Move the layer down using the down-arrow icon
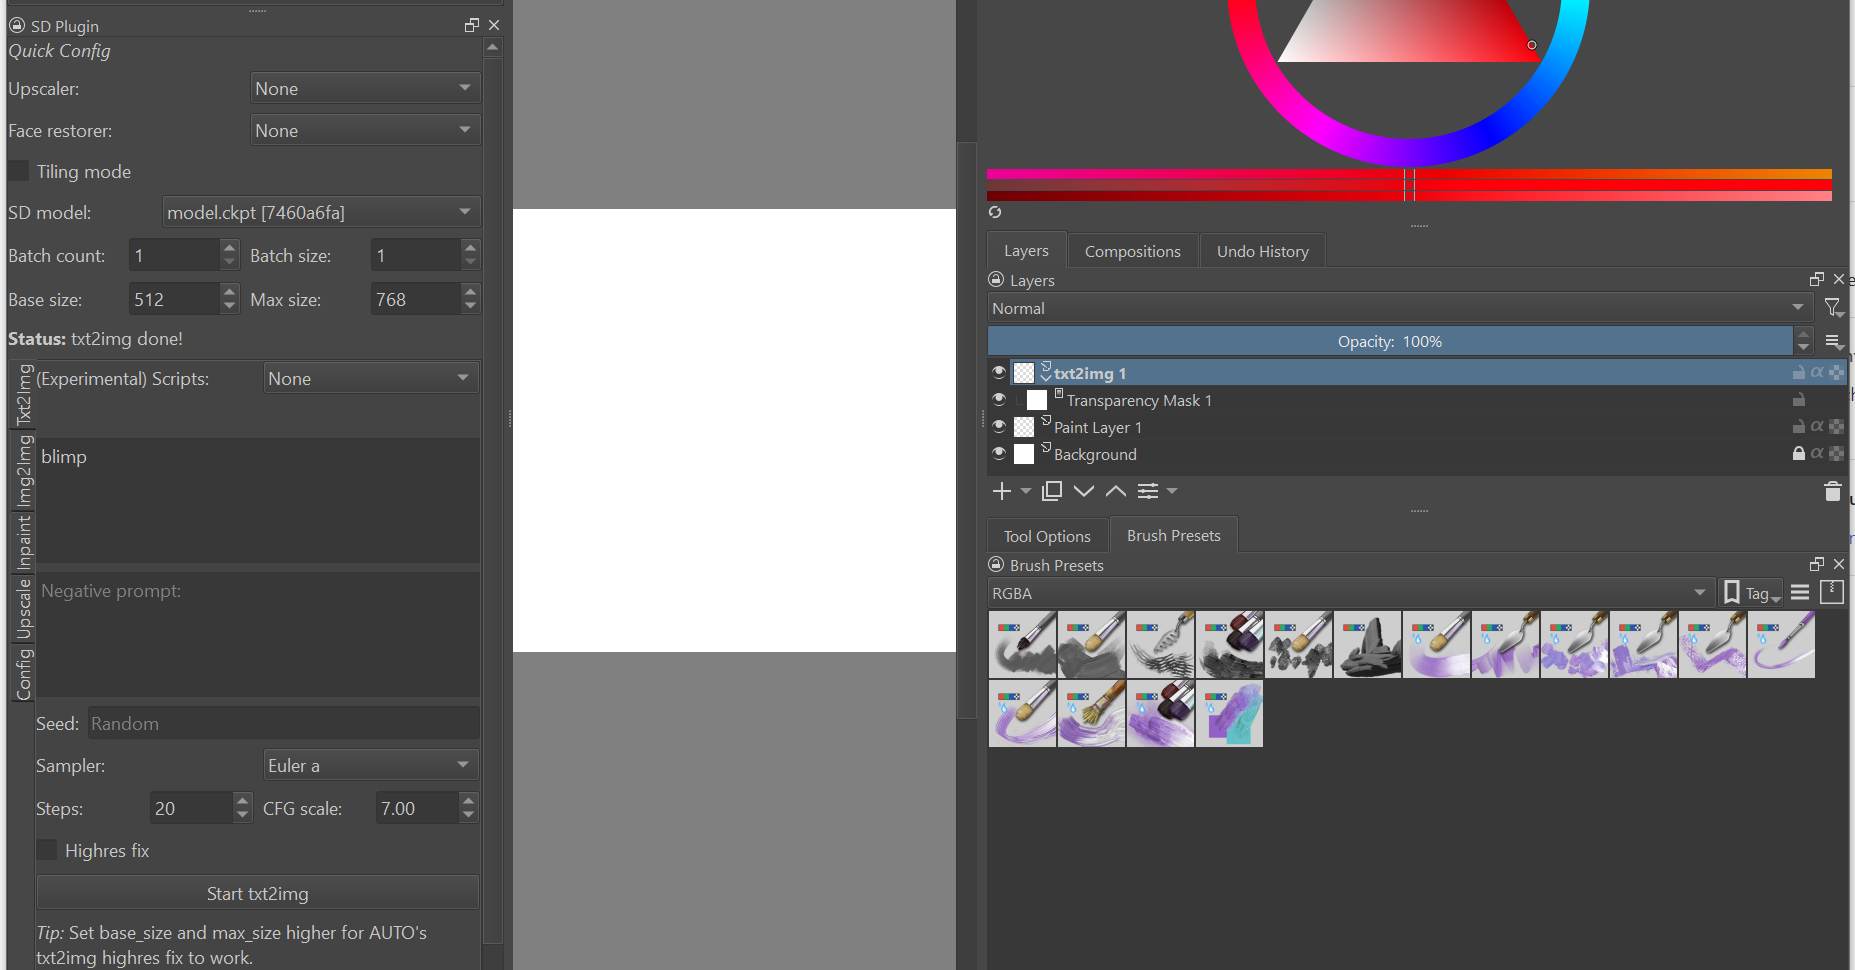 pyautogui.click(x=1084, y=491)
